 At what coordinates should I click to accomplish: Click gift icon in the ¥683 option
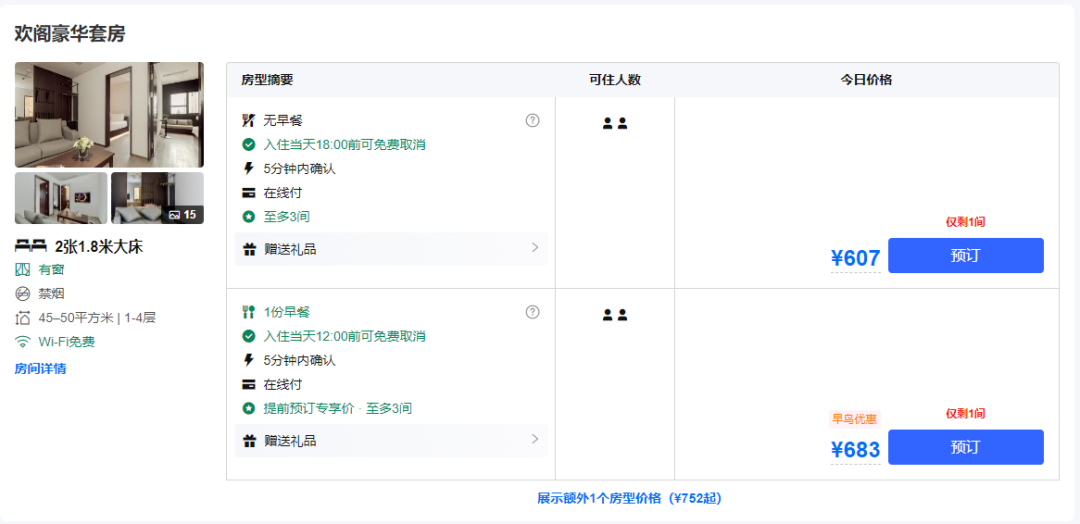click(x=249, y=441)
